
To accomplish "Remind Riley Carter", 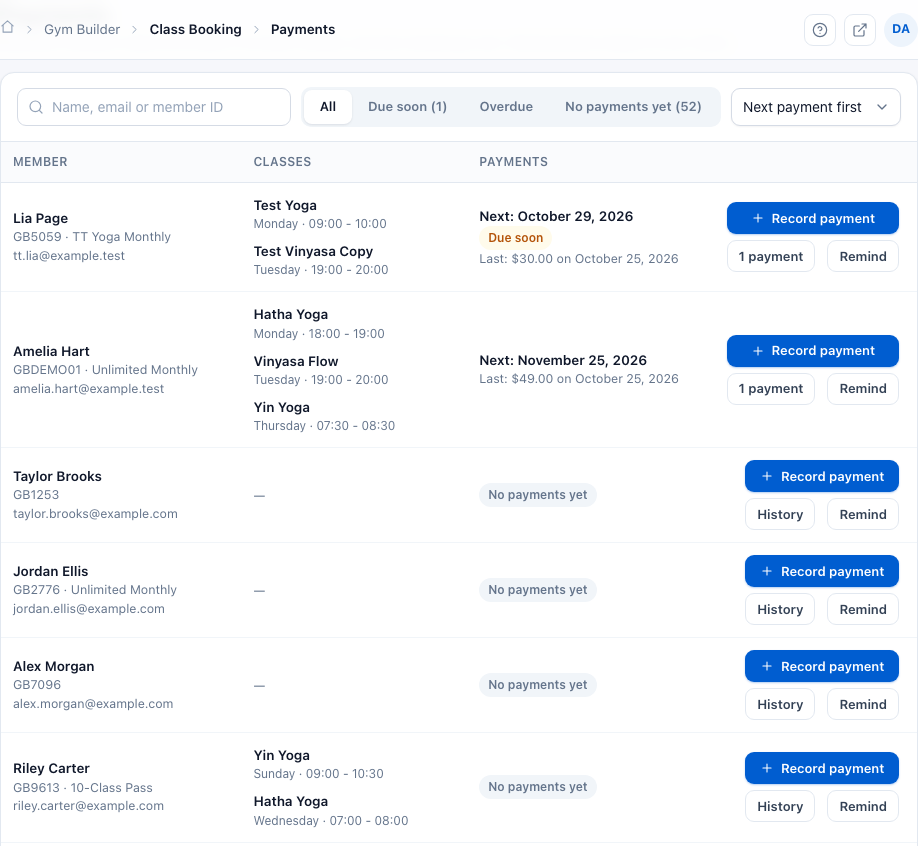I will point(862,806).
